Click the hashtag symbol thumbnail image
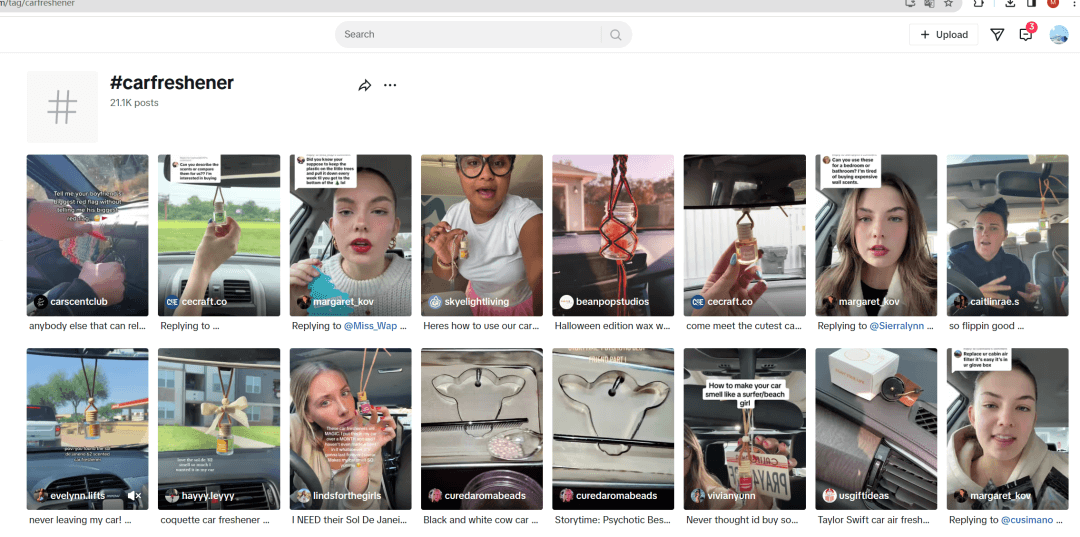The image size is (1080, 537). (62, 106)
